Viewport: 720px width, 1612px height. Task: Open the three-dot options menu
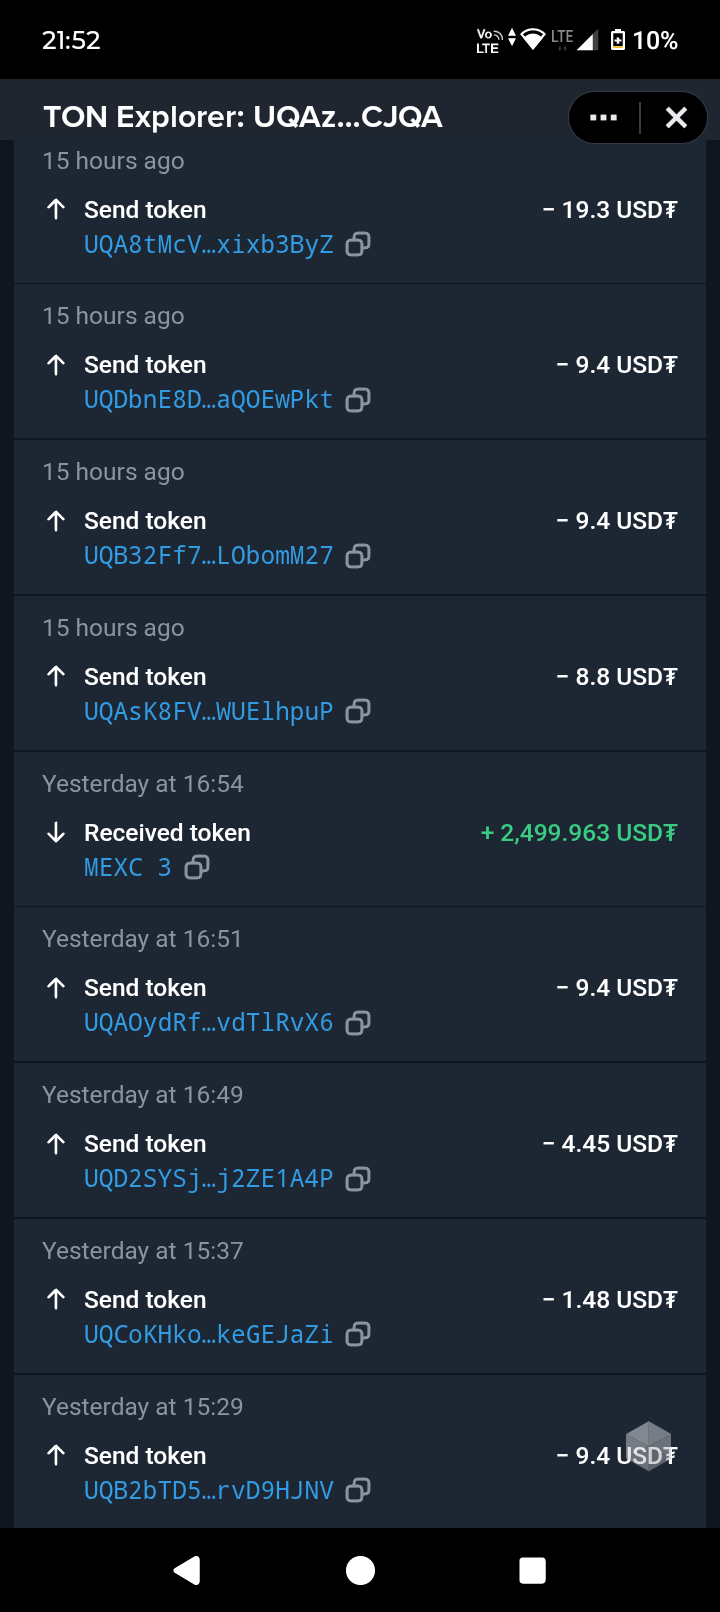click(604, 118)
